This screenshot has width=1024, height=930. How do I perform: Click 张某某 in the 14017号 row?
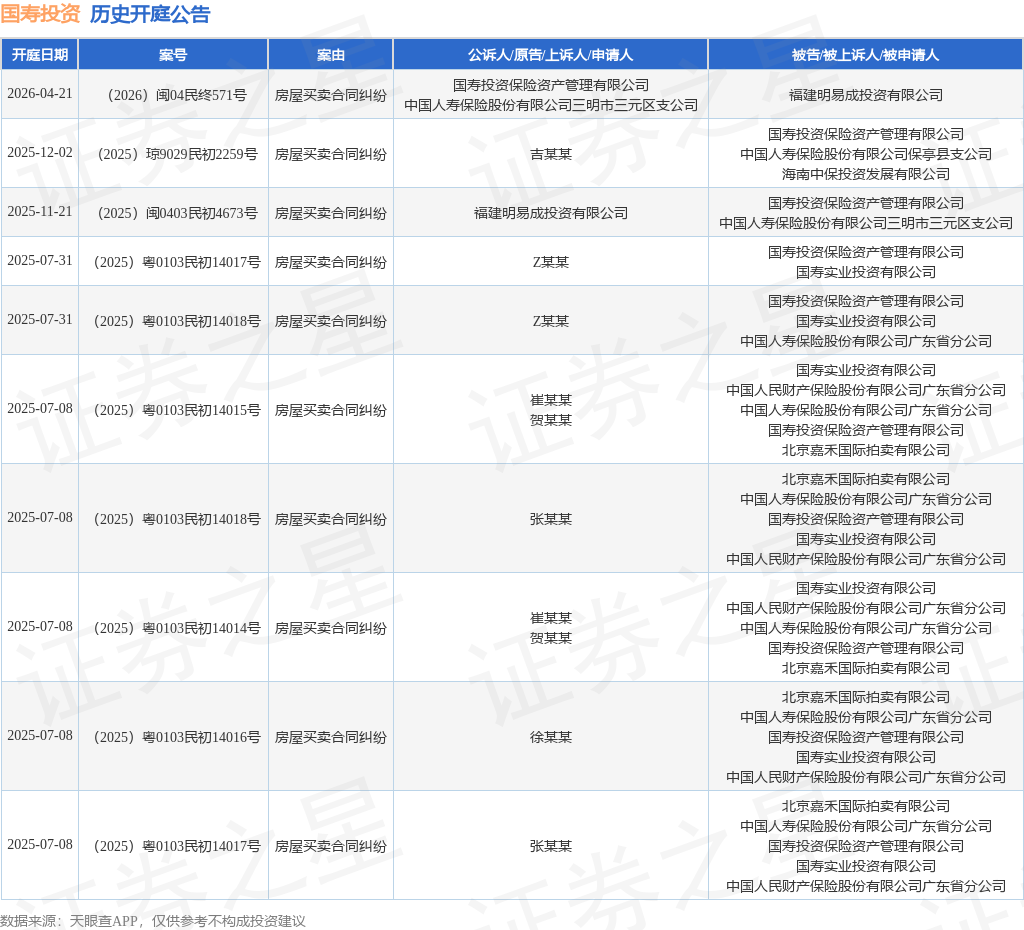pyautogui.click(x=551, y=846)
